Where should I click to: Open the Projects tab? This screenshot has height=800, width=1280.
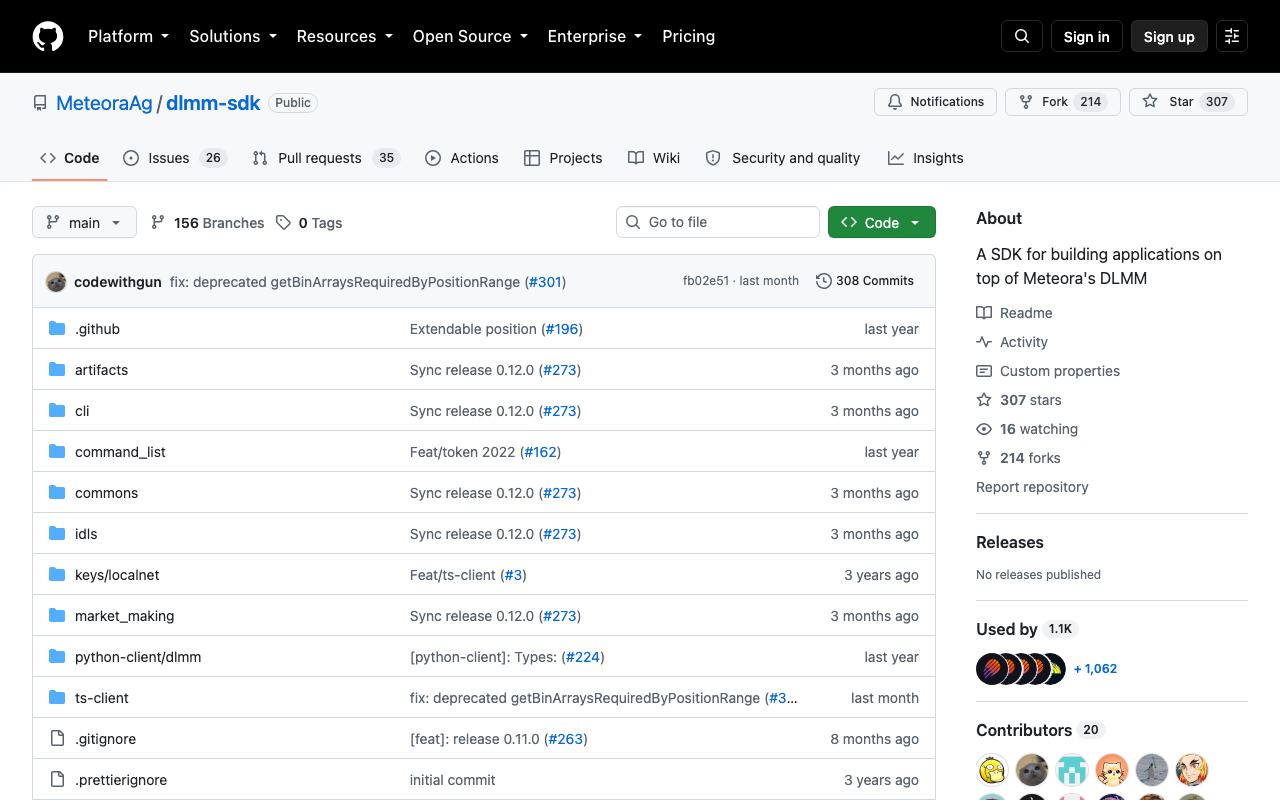click(x=563, y=158)
